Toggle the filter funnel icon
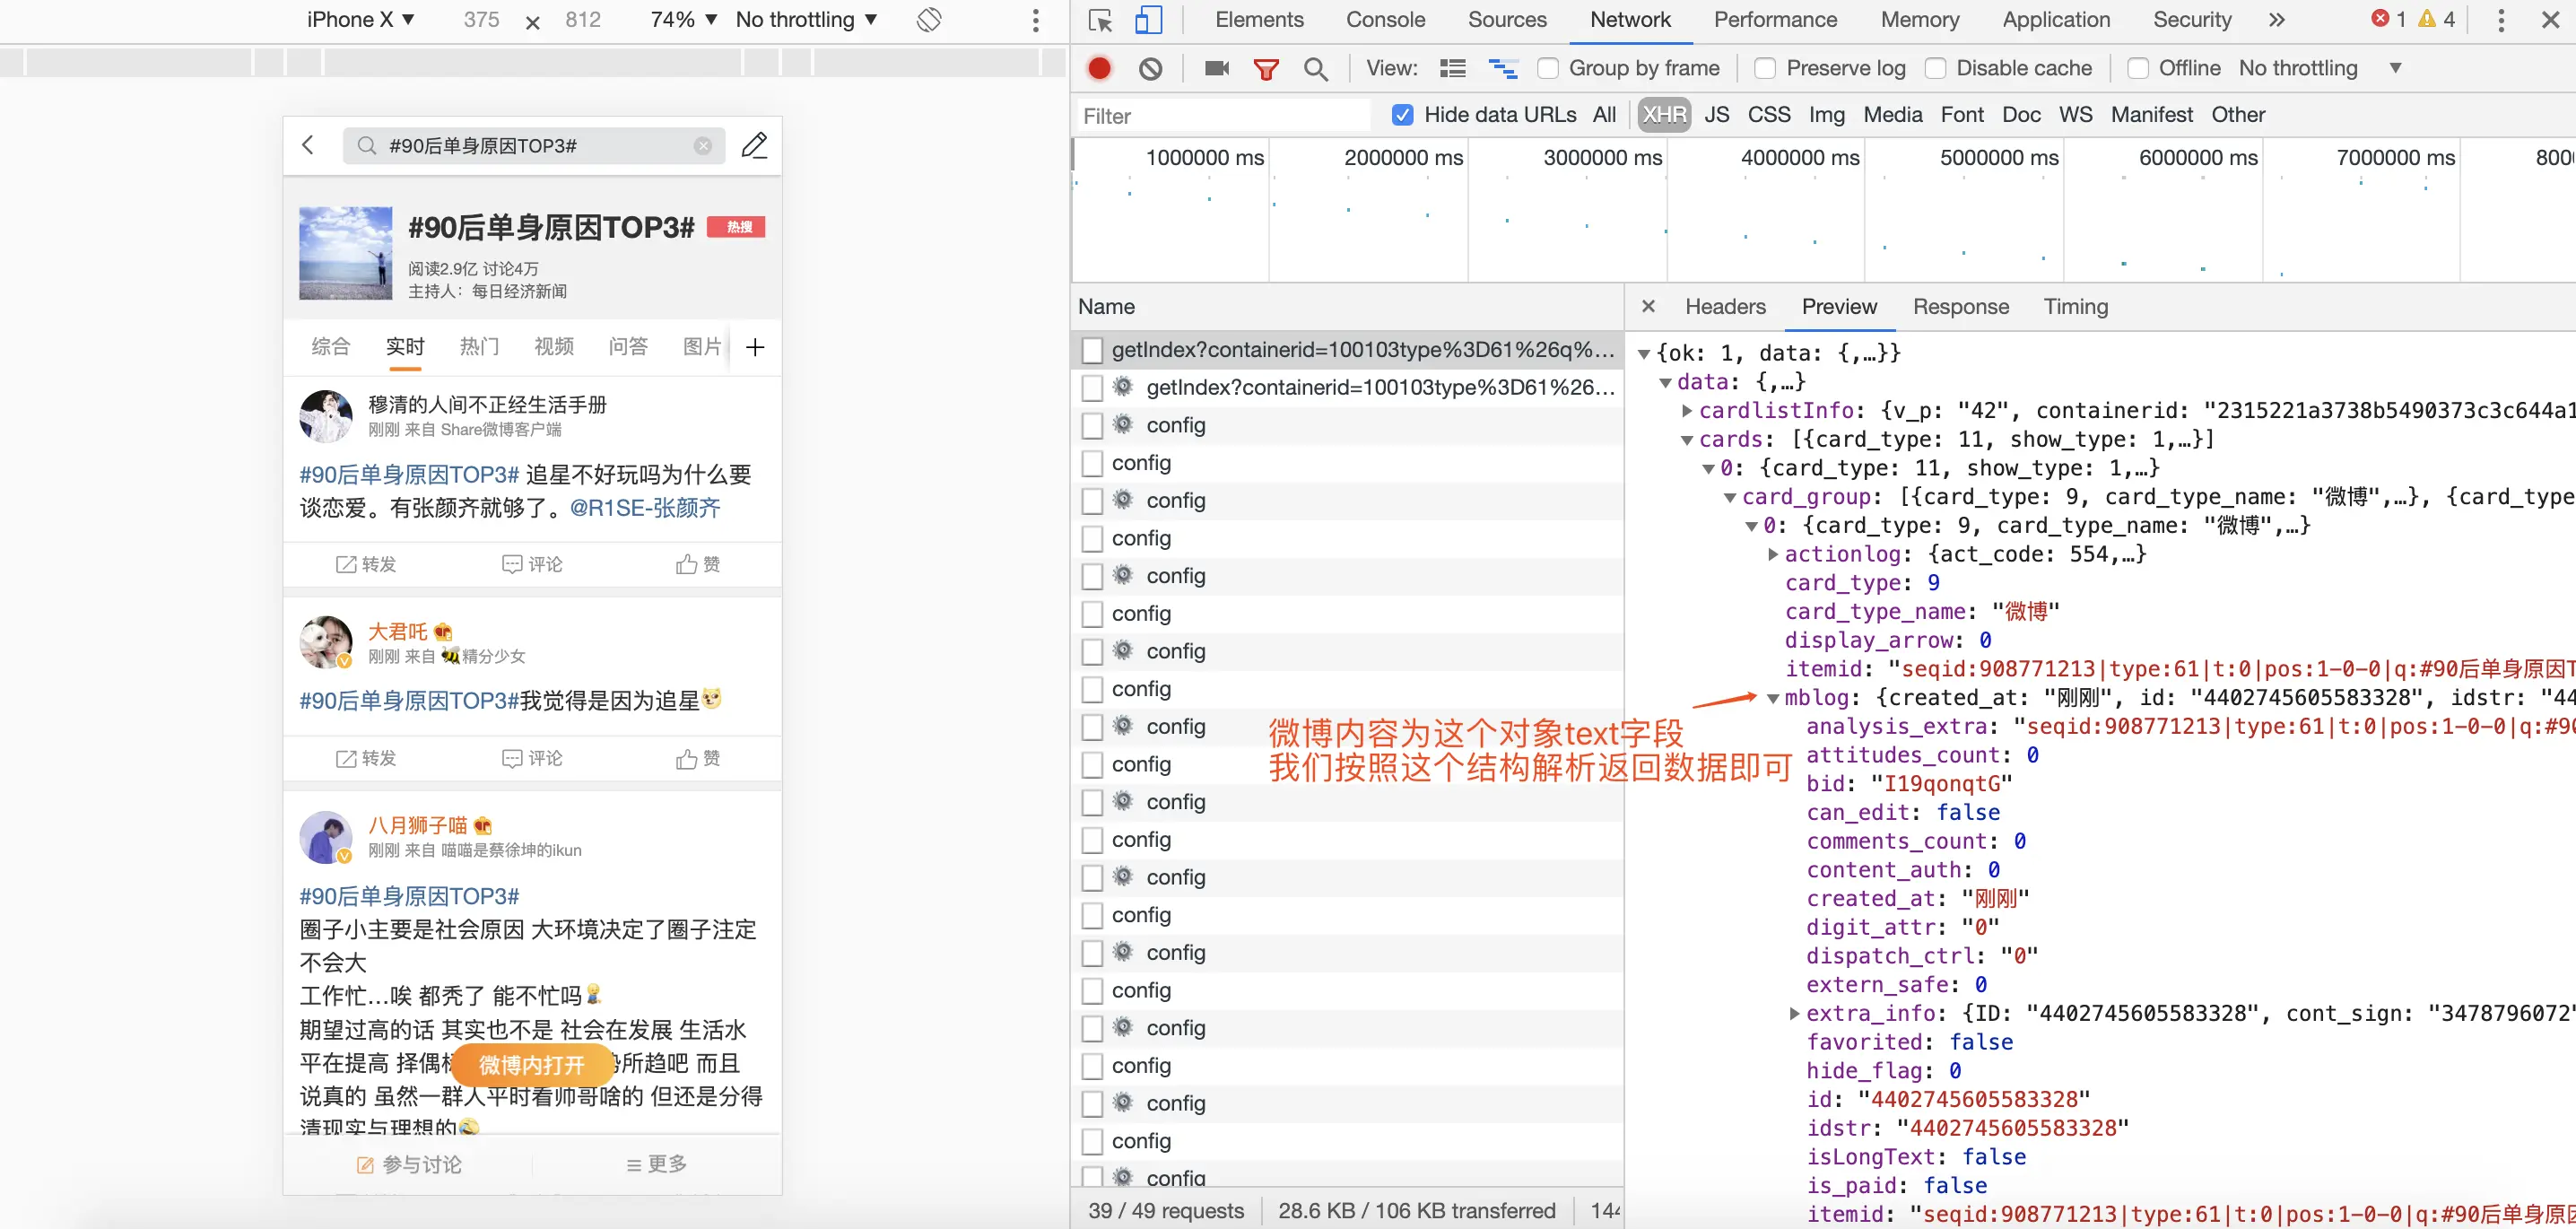 [x=1266, y=68]
